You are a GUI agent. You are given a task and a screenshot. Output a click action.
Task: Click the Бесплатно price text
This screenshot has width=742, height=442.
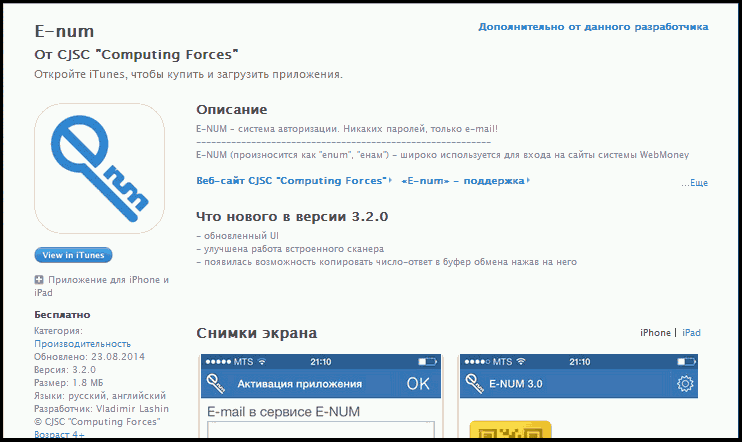(x=62, y=315)
